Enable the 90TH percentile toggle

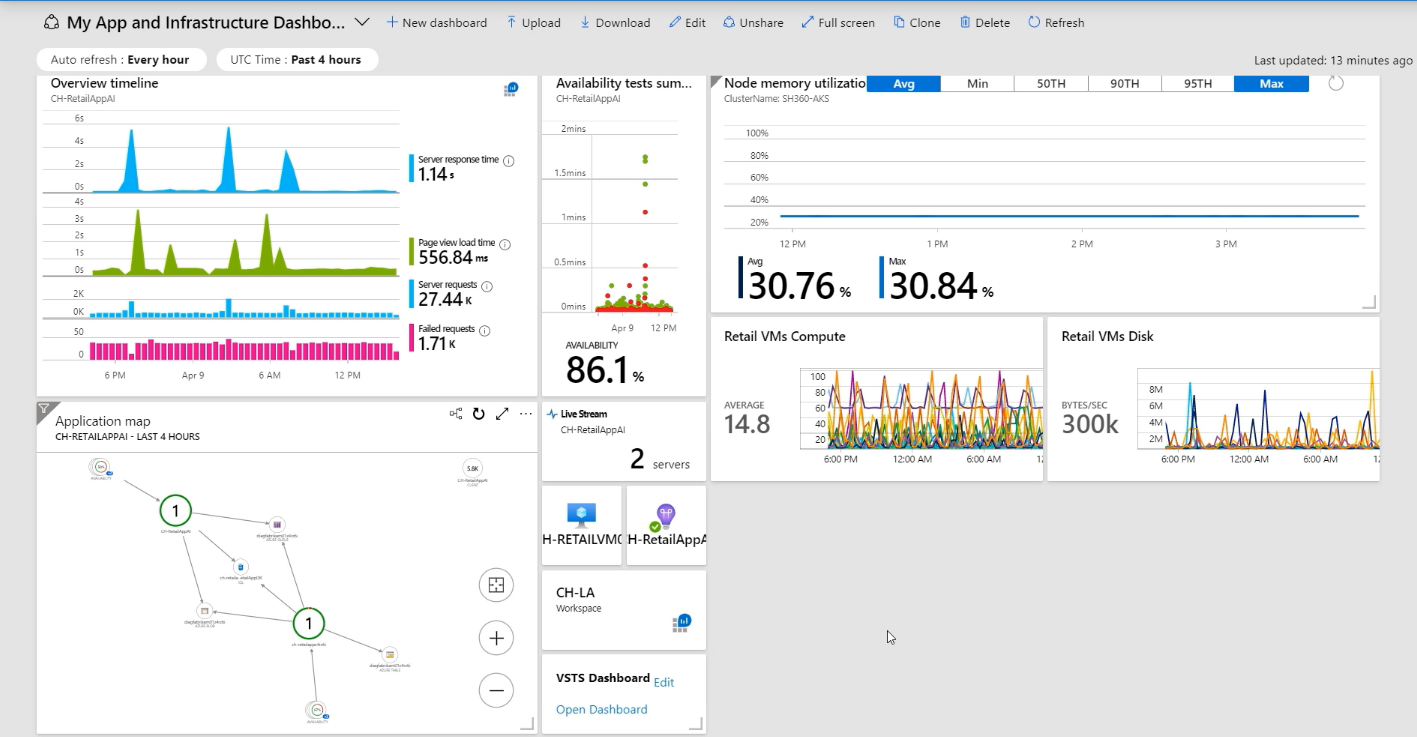pos(1124,84)
